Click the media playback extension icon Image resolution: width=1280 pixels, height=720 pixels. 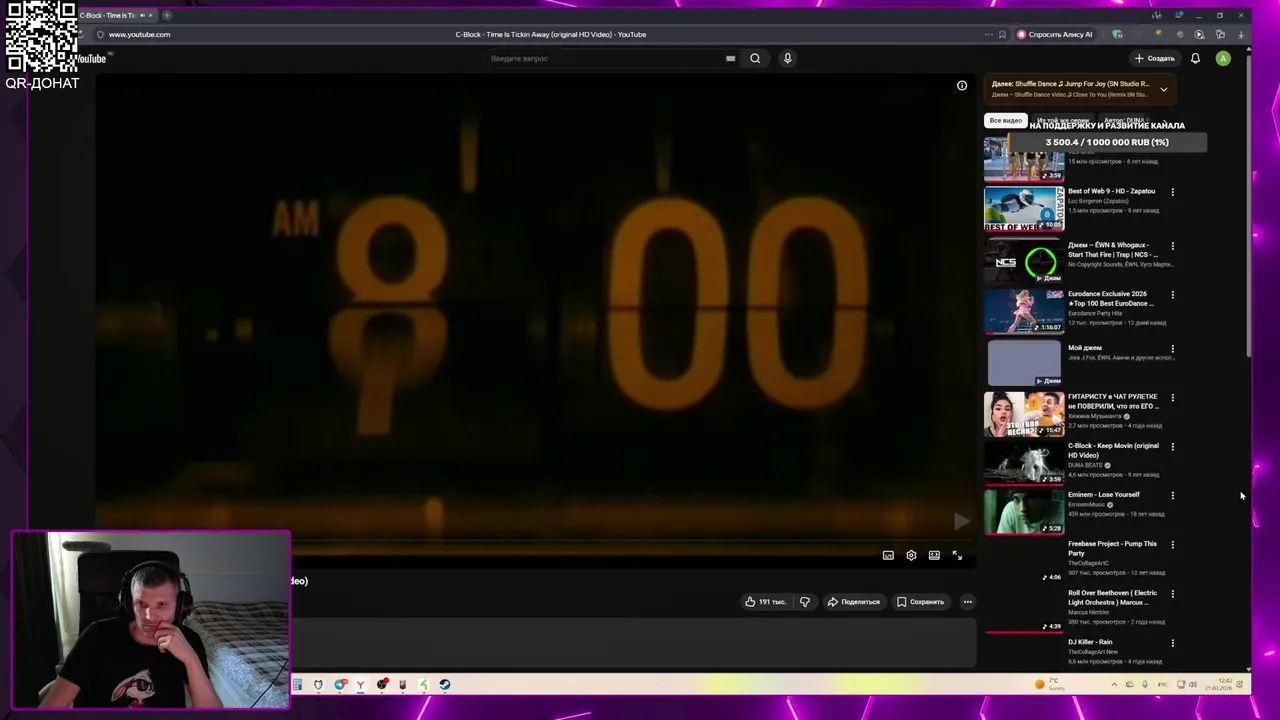pos(1199,34)
